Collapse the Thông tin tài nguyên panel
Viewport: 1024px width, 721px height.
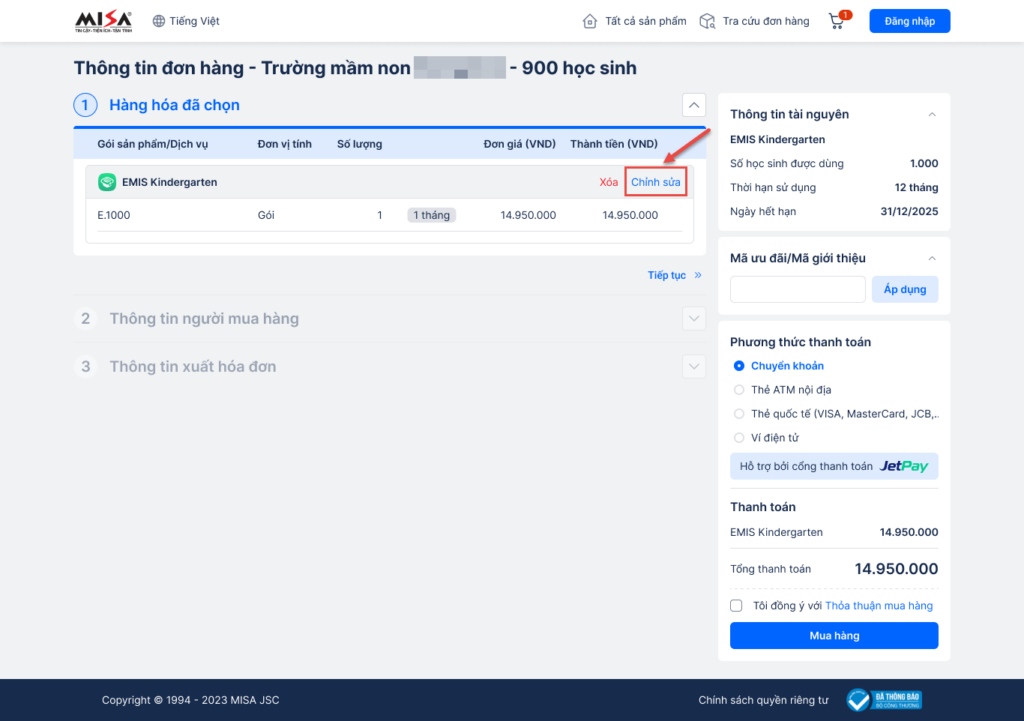pos(932,114)
